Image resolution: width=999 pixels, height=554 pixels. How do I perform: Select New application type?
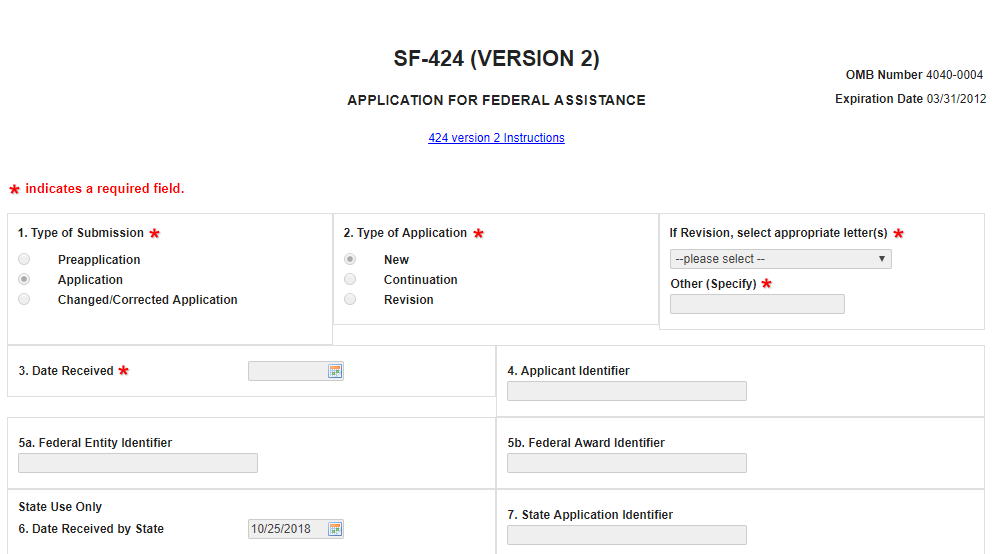pos(350,260)
